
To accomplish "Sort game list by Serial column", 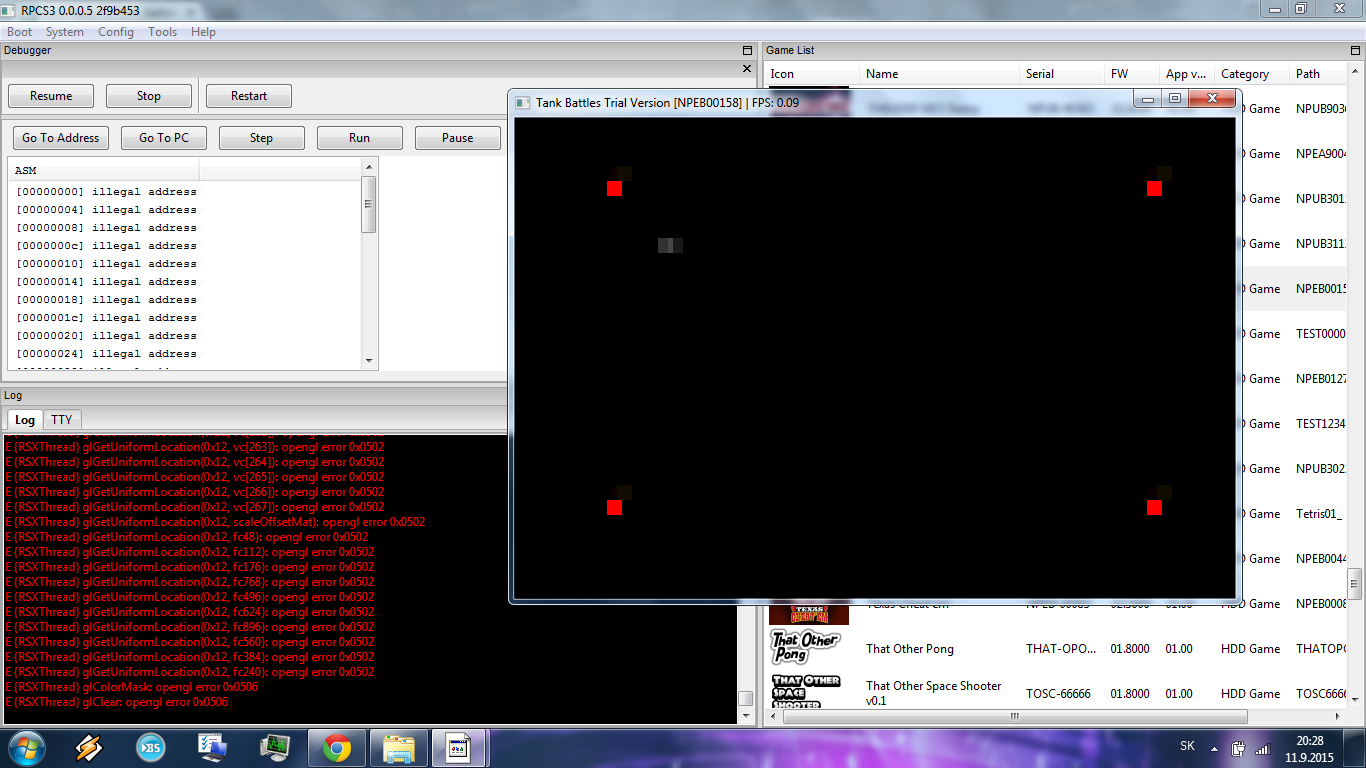I will (x=1040, y=74).
